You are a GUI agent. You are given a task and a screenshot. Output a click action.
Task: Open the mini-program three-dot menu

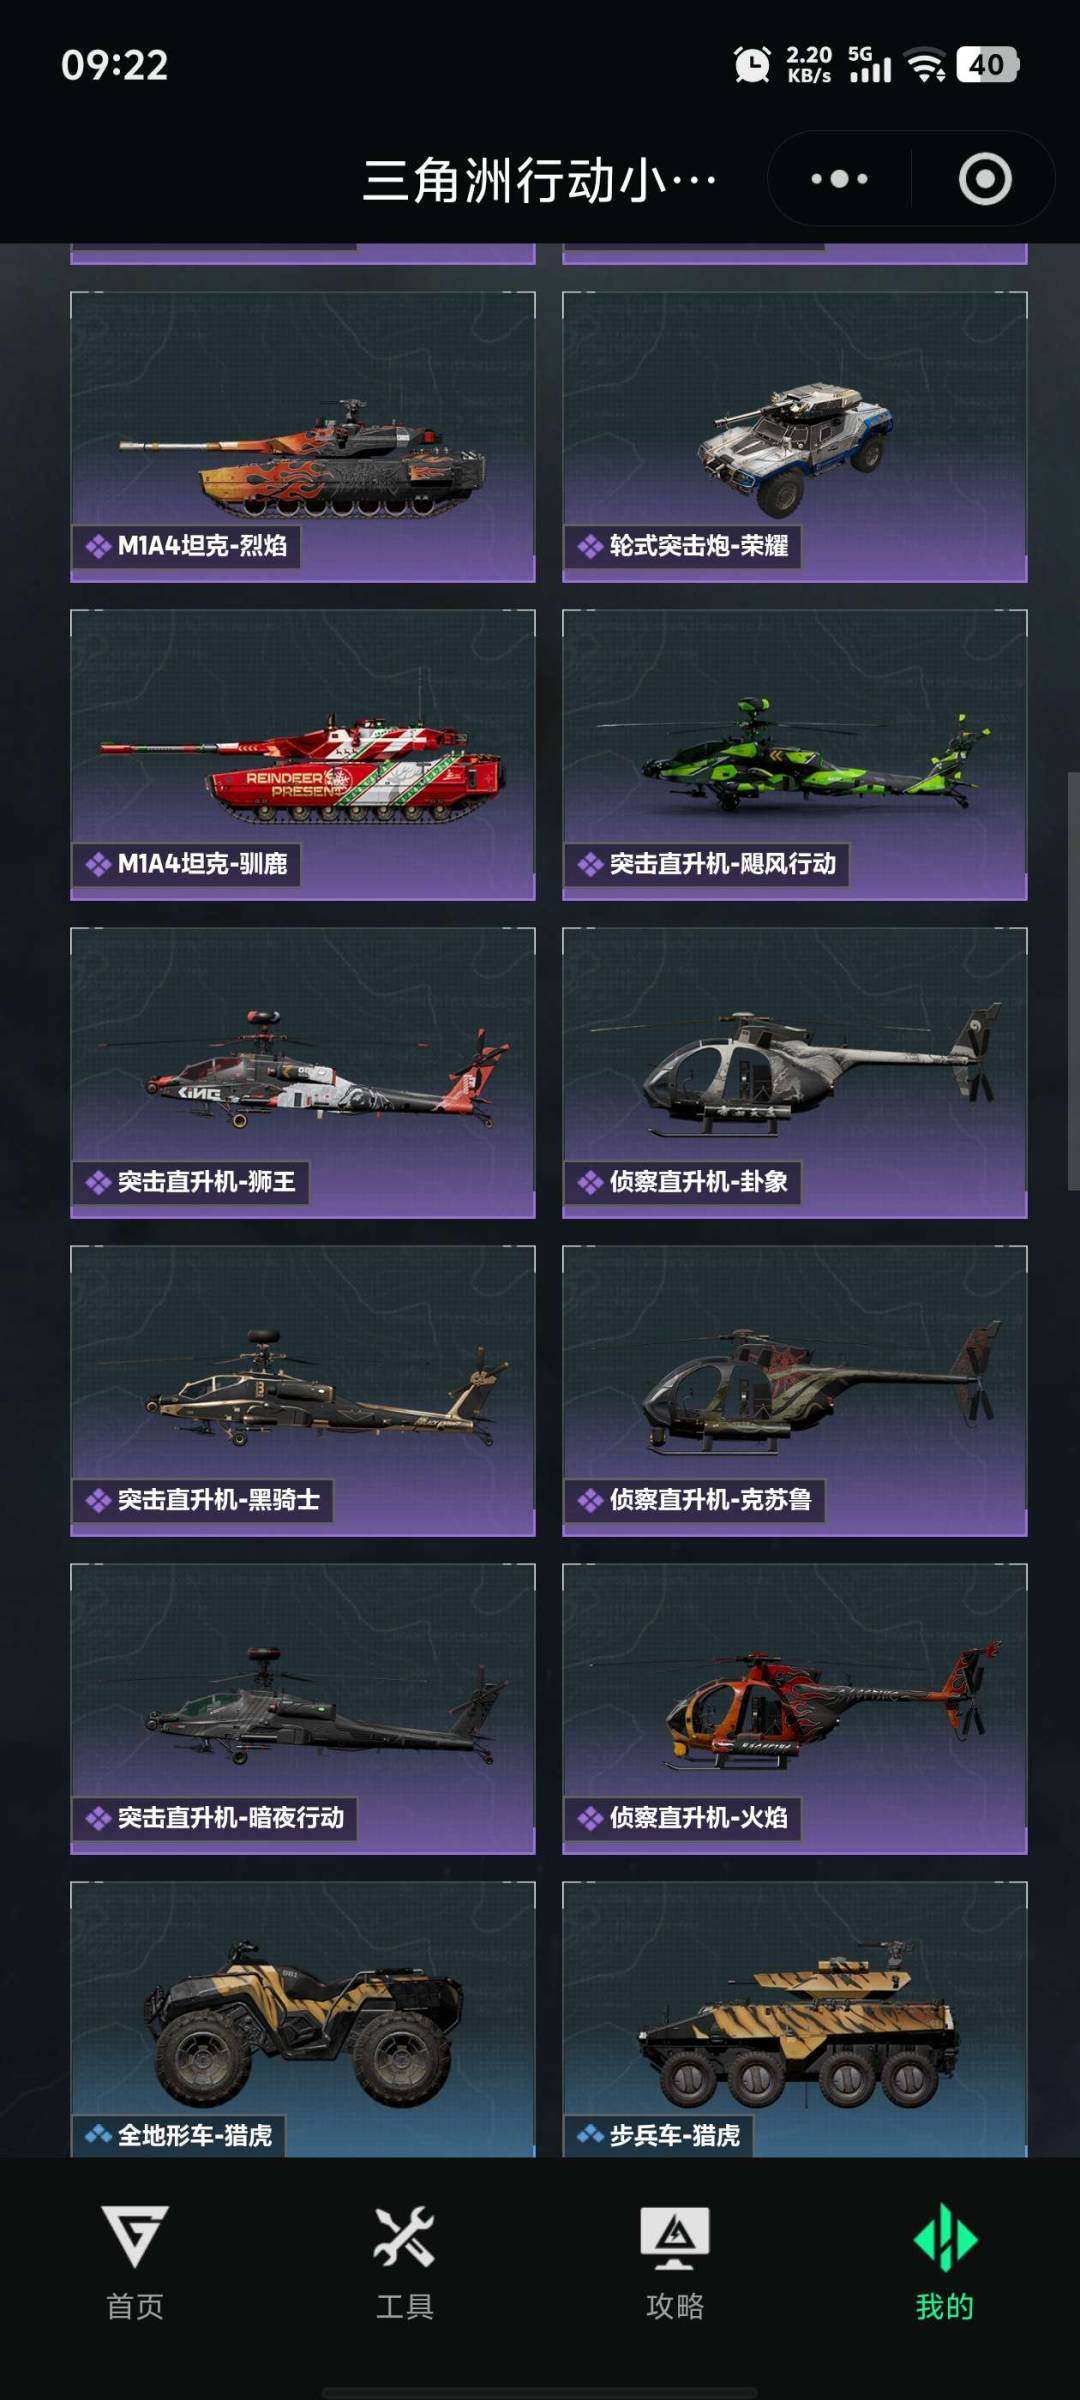(x=839, y=179)
